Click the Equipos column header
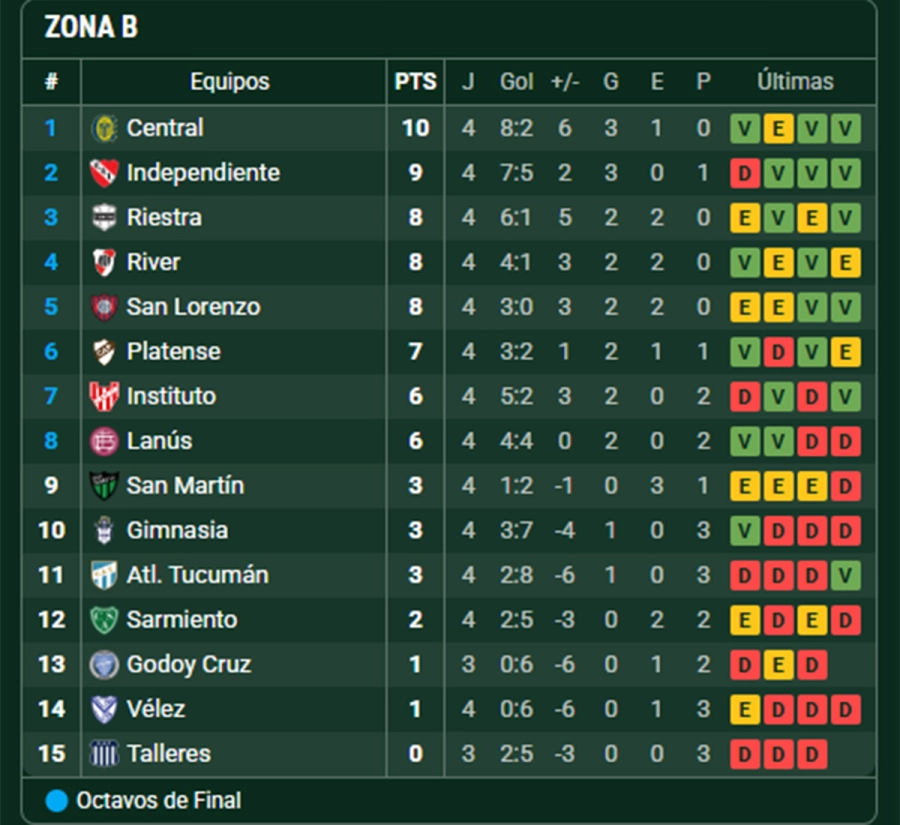This screenshot has width=900, height=825. point(230,82)
